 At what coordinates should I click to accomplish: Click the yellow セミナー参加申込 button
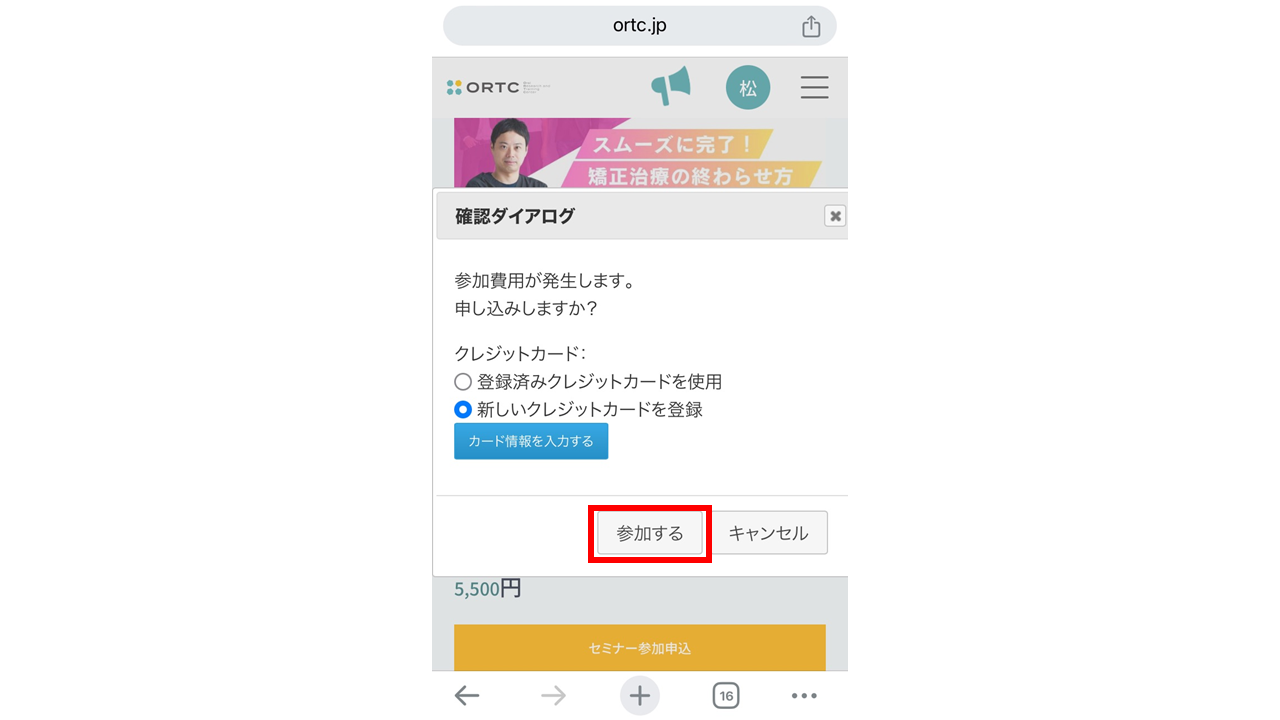pos(640,648)
